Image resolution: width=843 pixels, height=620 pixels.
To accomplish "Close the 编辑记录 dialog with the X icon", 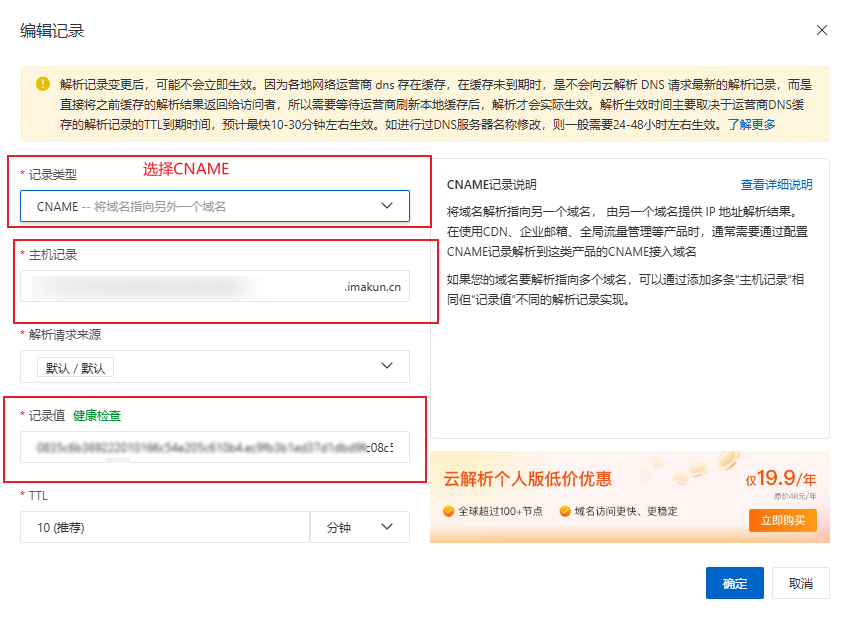I will (x=822, y=30).
